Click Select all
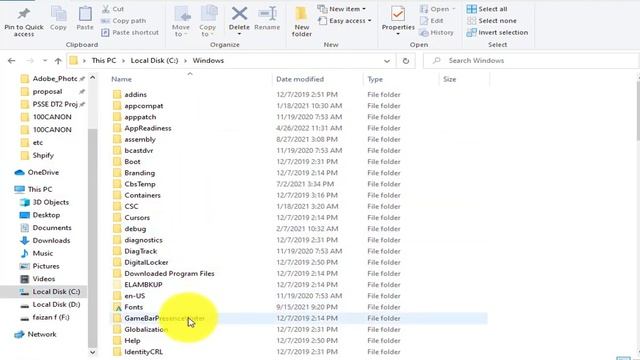 [487, 9]
